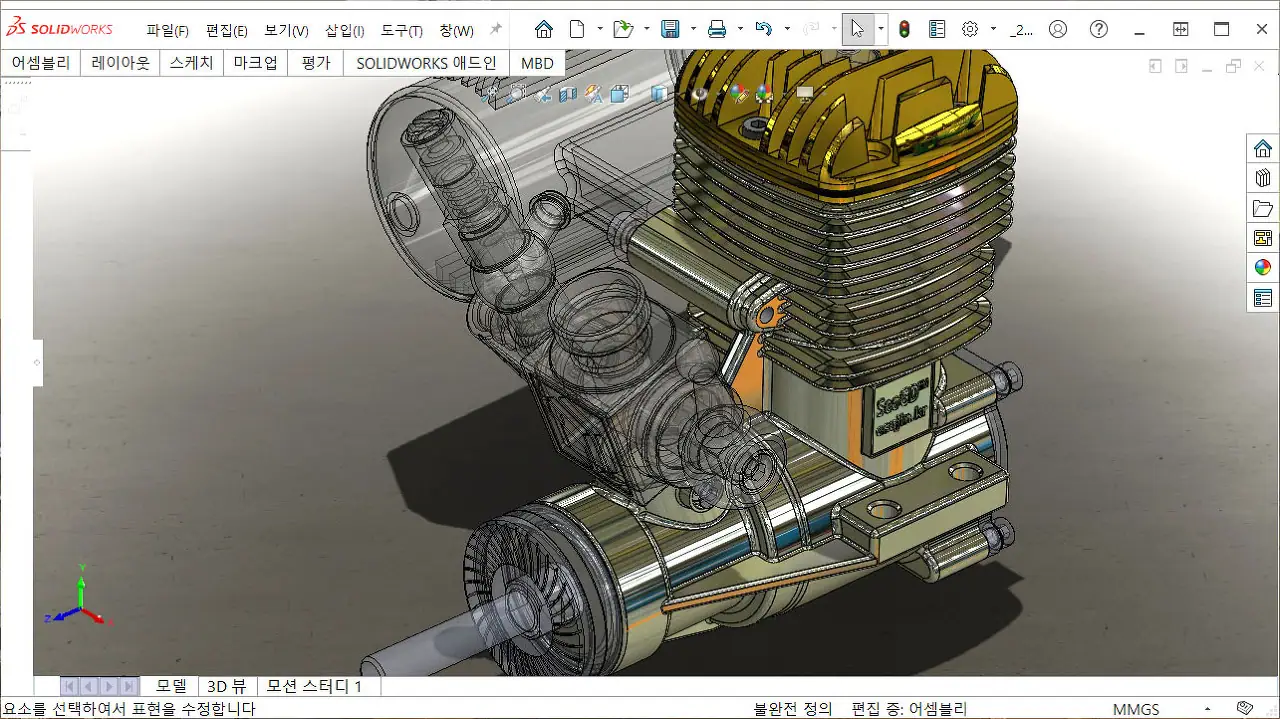
Task: Click Edit Appearance color ball icon
Action: 739,94
